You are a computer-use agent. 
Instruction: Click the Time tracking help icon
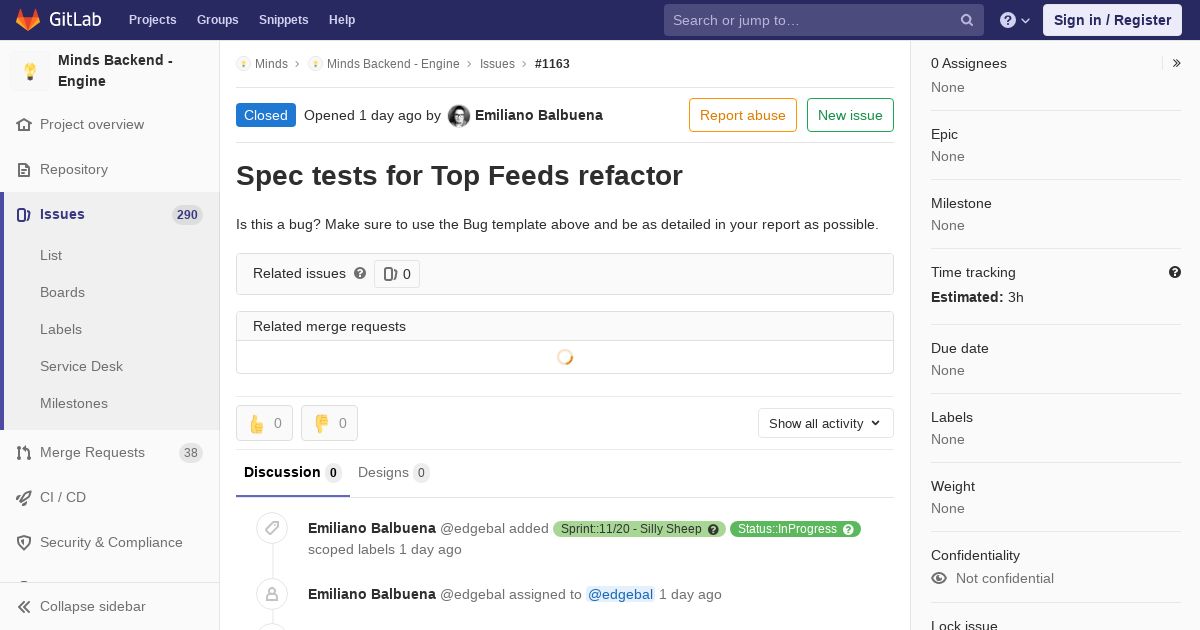(x=1175, y=272)
